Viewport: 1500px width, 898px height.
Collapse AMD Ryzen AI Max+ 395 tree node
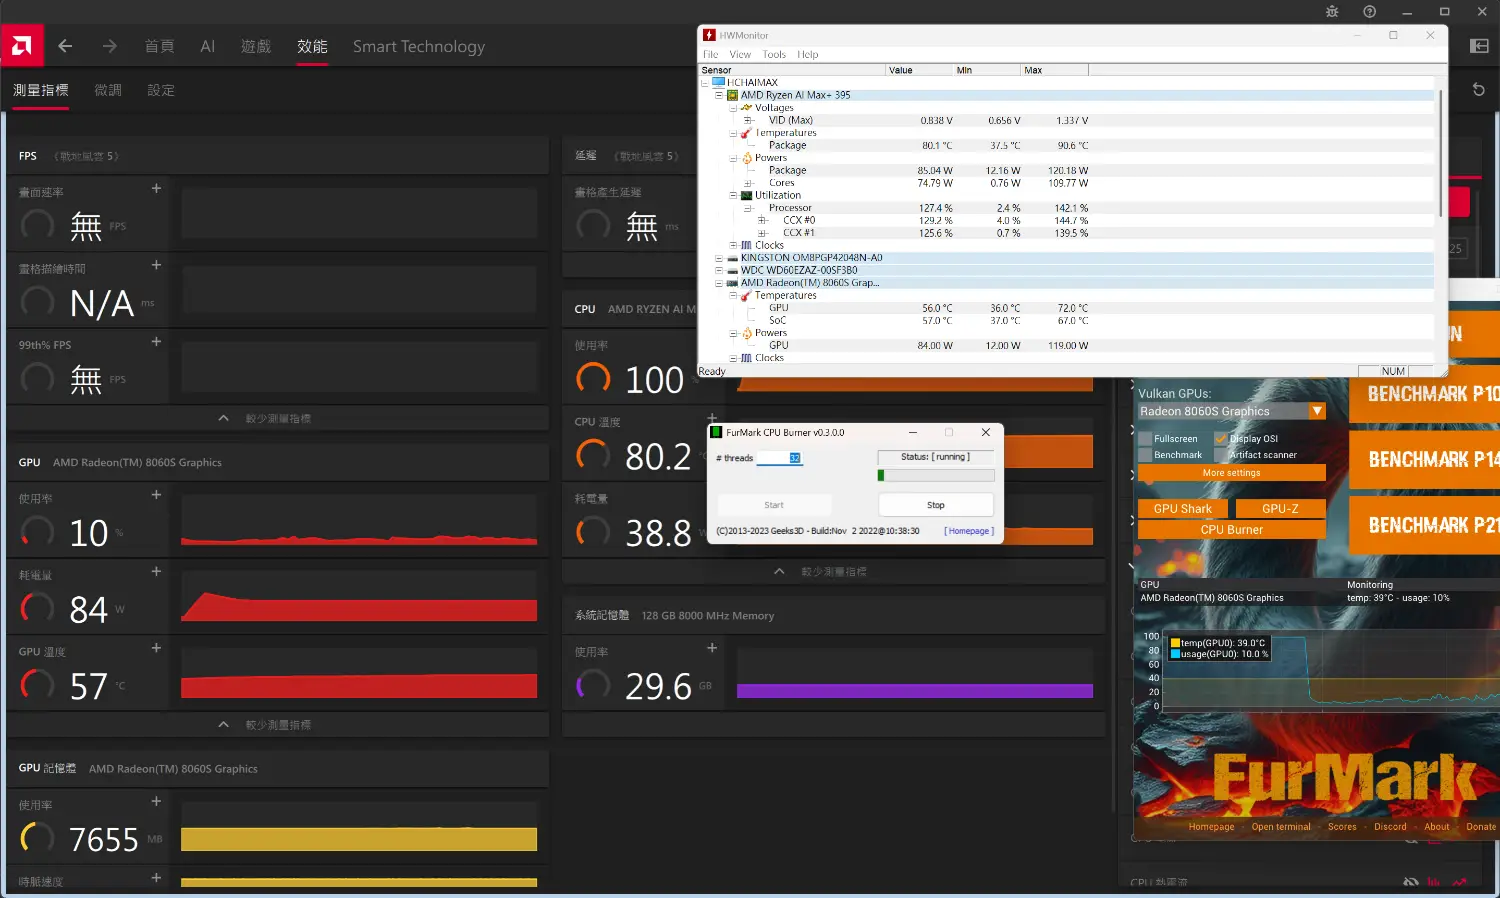pyautogui.click(x=718, y=95)
